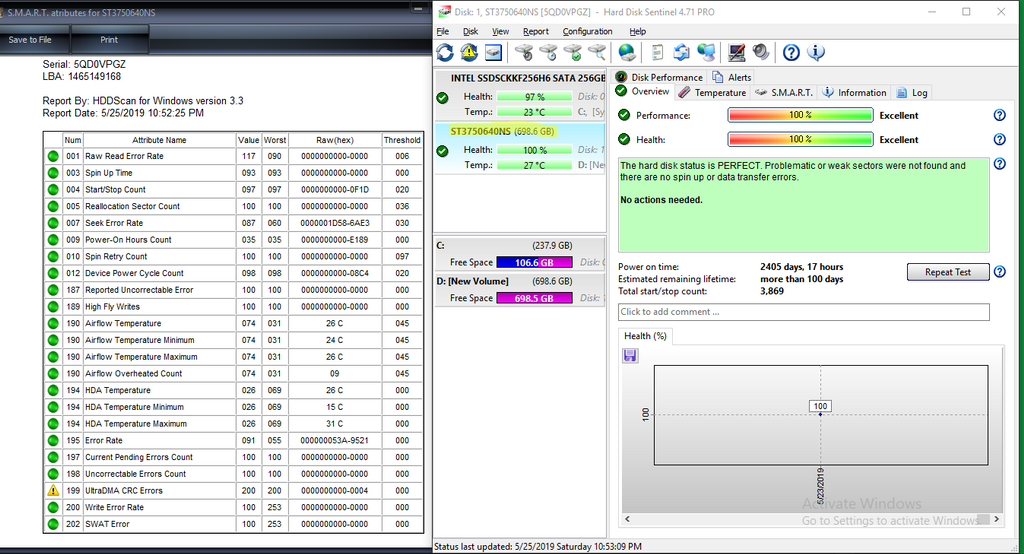Click the save floppy icon above Health chart

[630, 356]
